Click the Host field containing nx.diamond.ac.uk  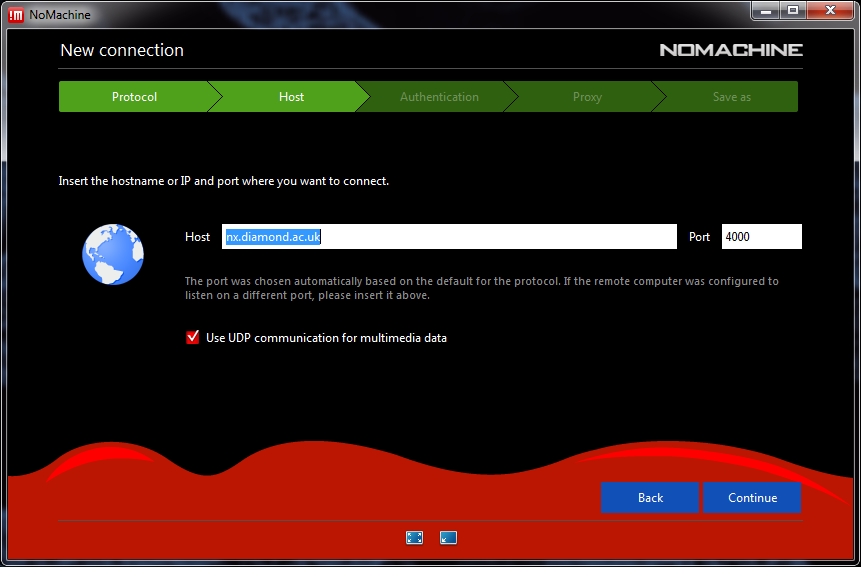449,237
